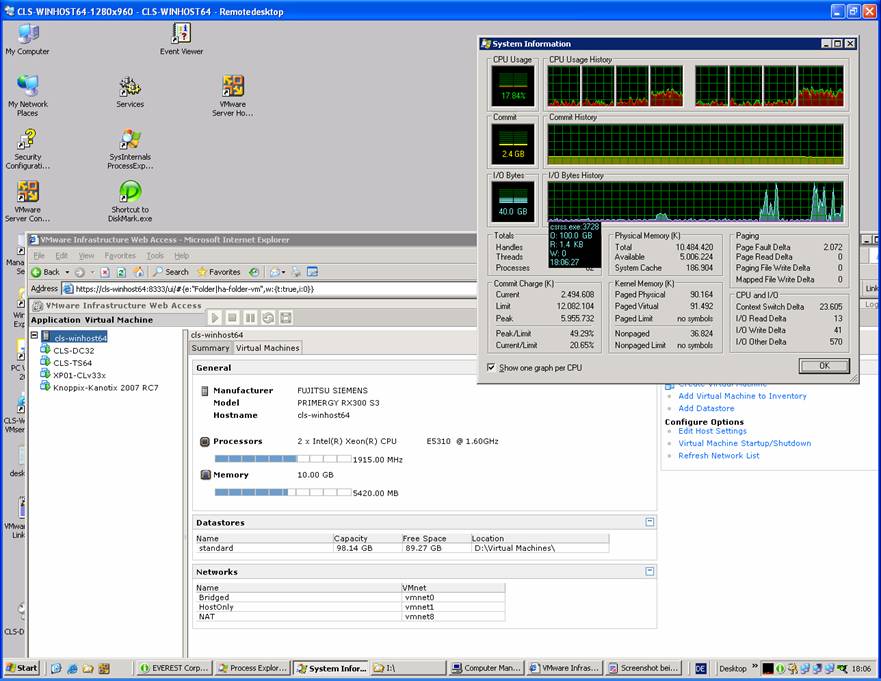Screen dimensions: 881x681
Task: Open Favorites toolbar button
Action: (218, 272)
